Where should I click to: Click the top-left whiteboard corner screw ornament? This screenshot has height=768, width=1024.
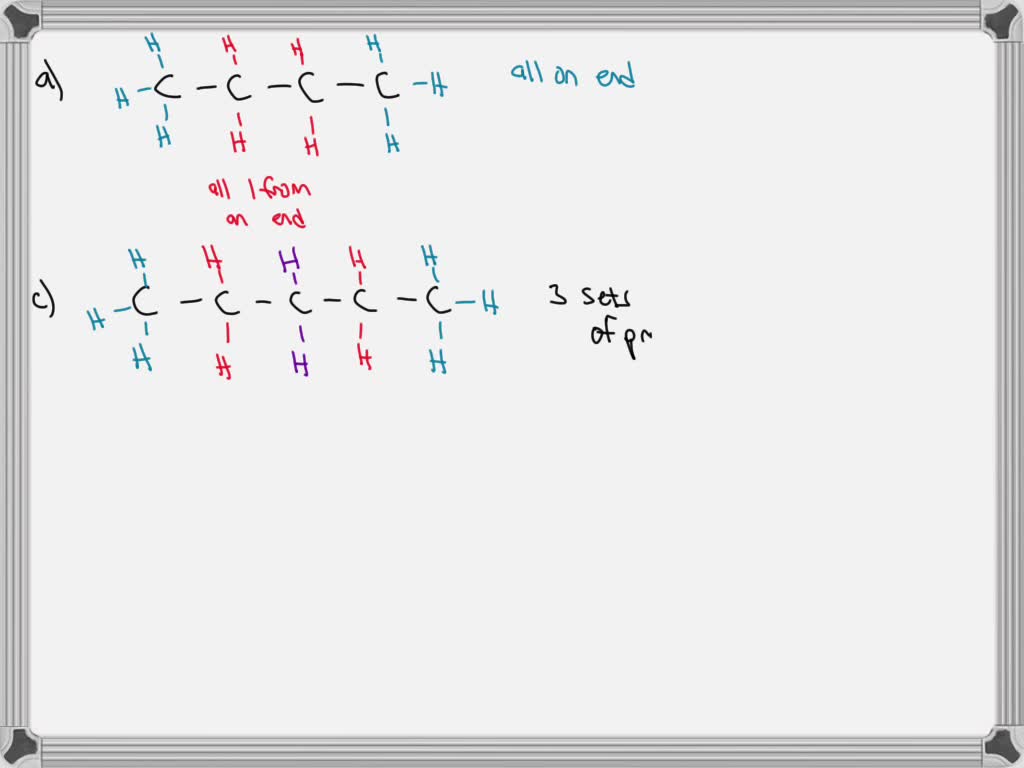(18, 18)
